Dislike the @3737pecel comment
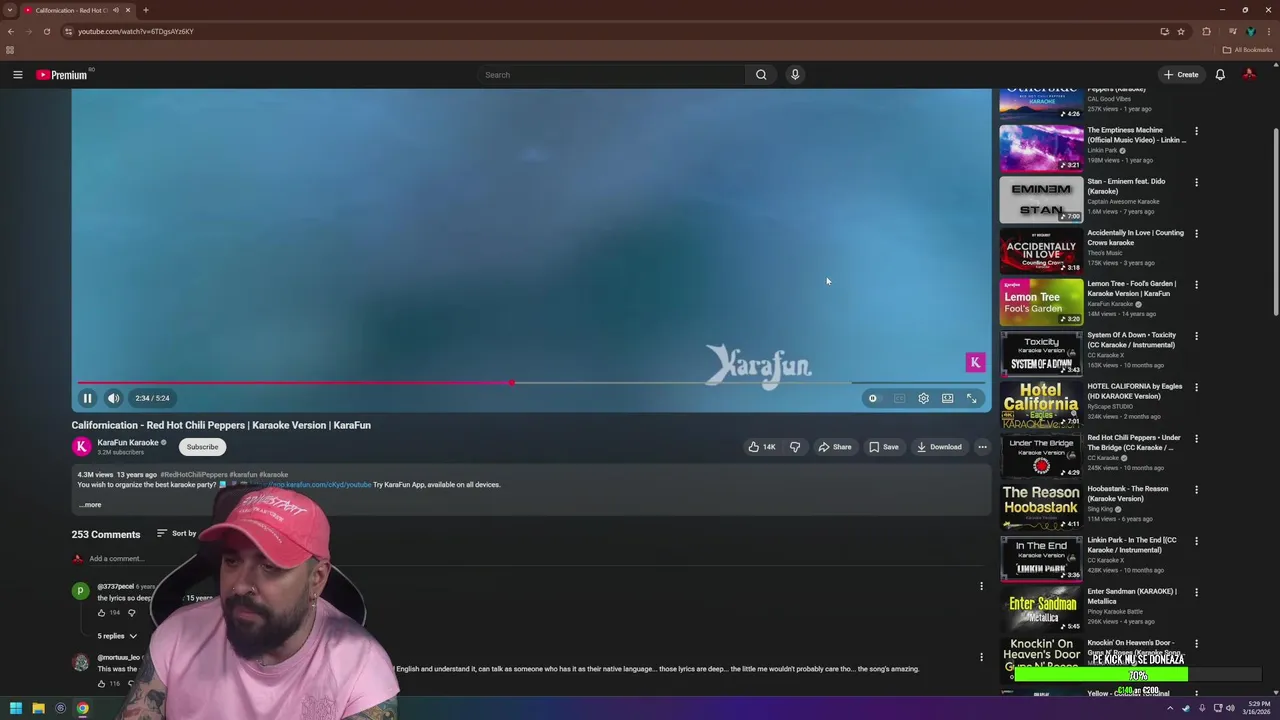 click(131, 613)
